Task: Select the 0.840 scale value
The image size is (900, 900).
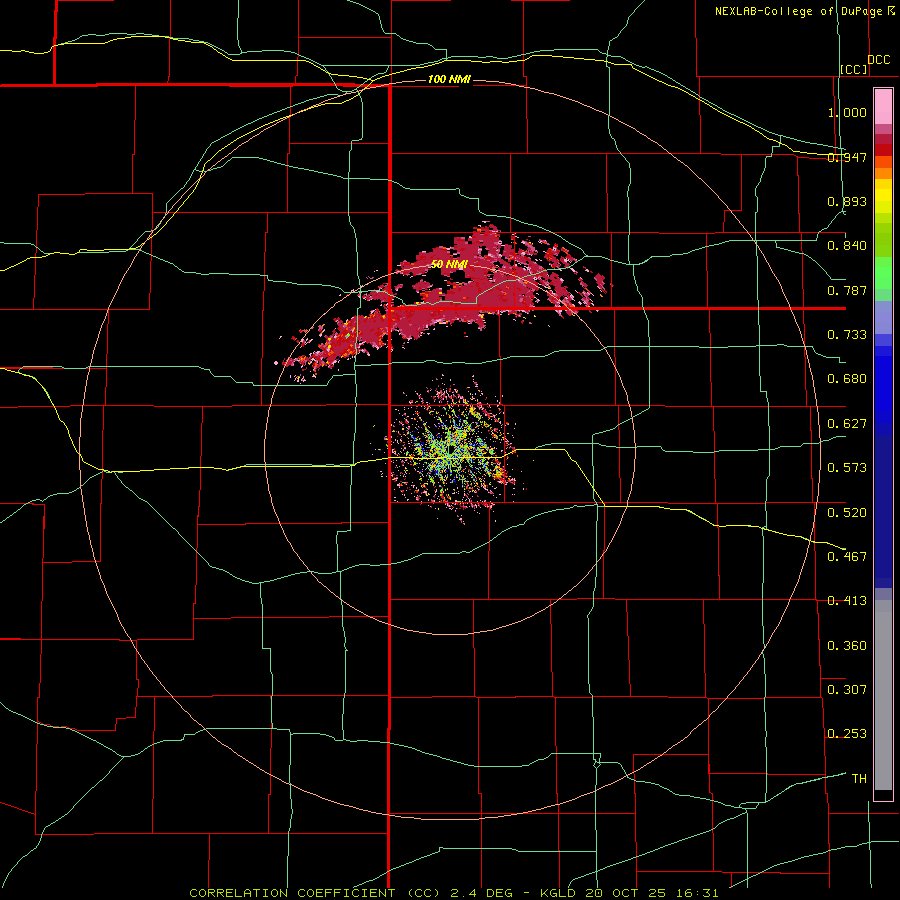Action: [x=847, y=246]
